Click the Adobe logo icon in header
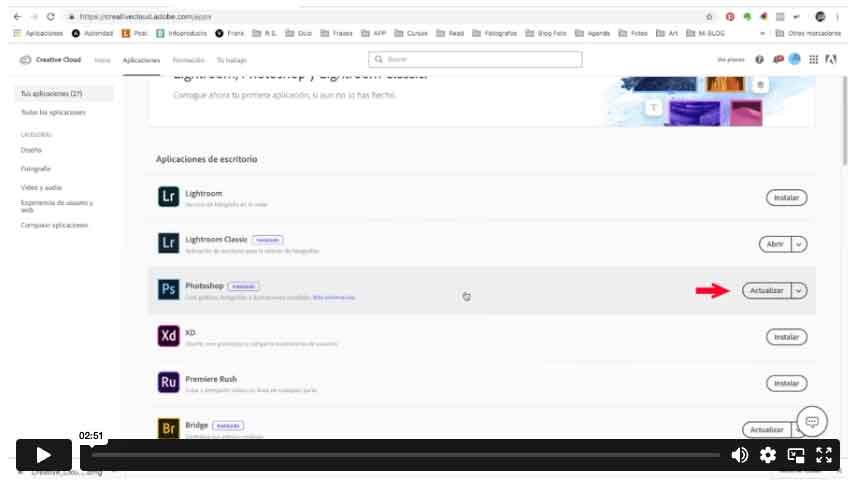Screen dimensions: 855x485 click(x=831, y=59)
